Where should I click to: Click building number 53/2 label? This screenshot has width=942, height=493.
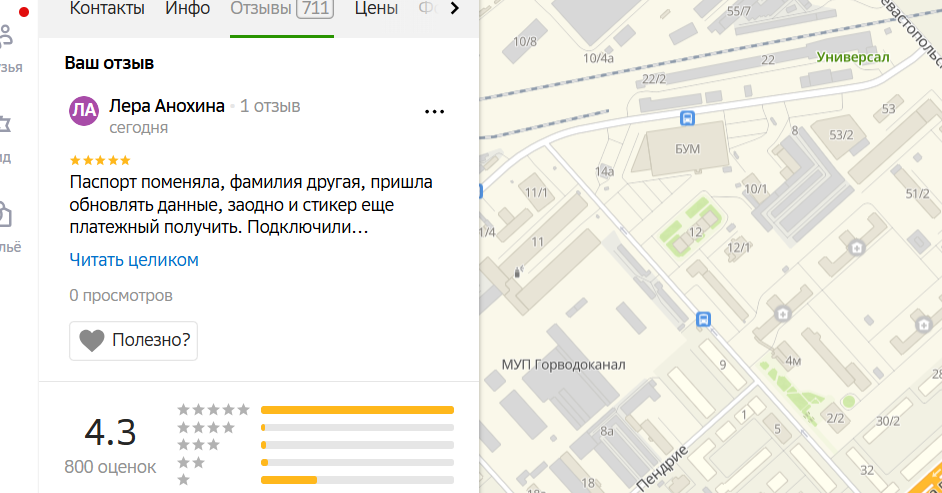[x=841, y=135]
